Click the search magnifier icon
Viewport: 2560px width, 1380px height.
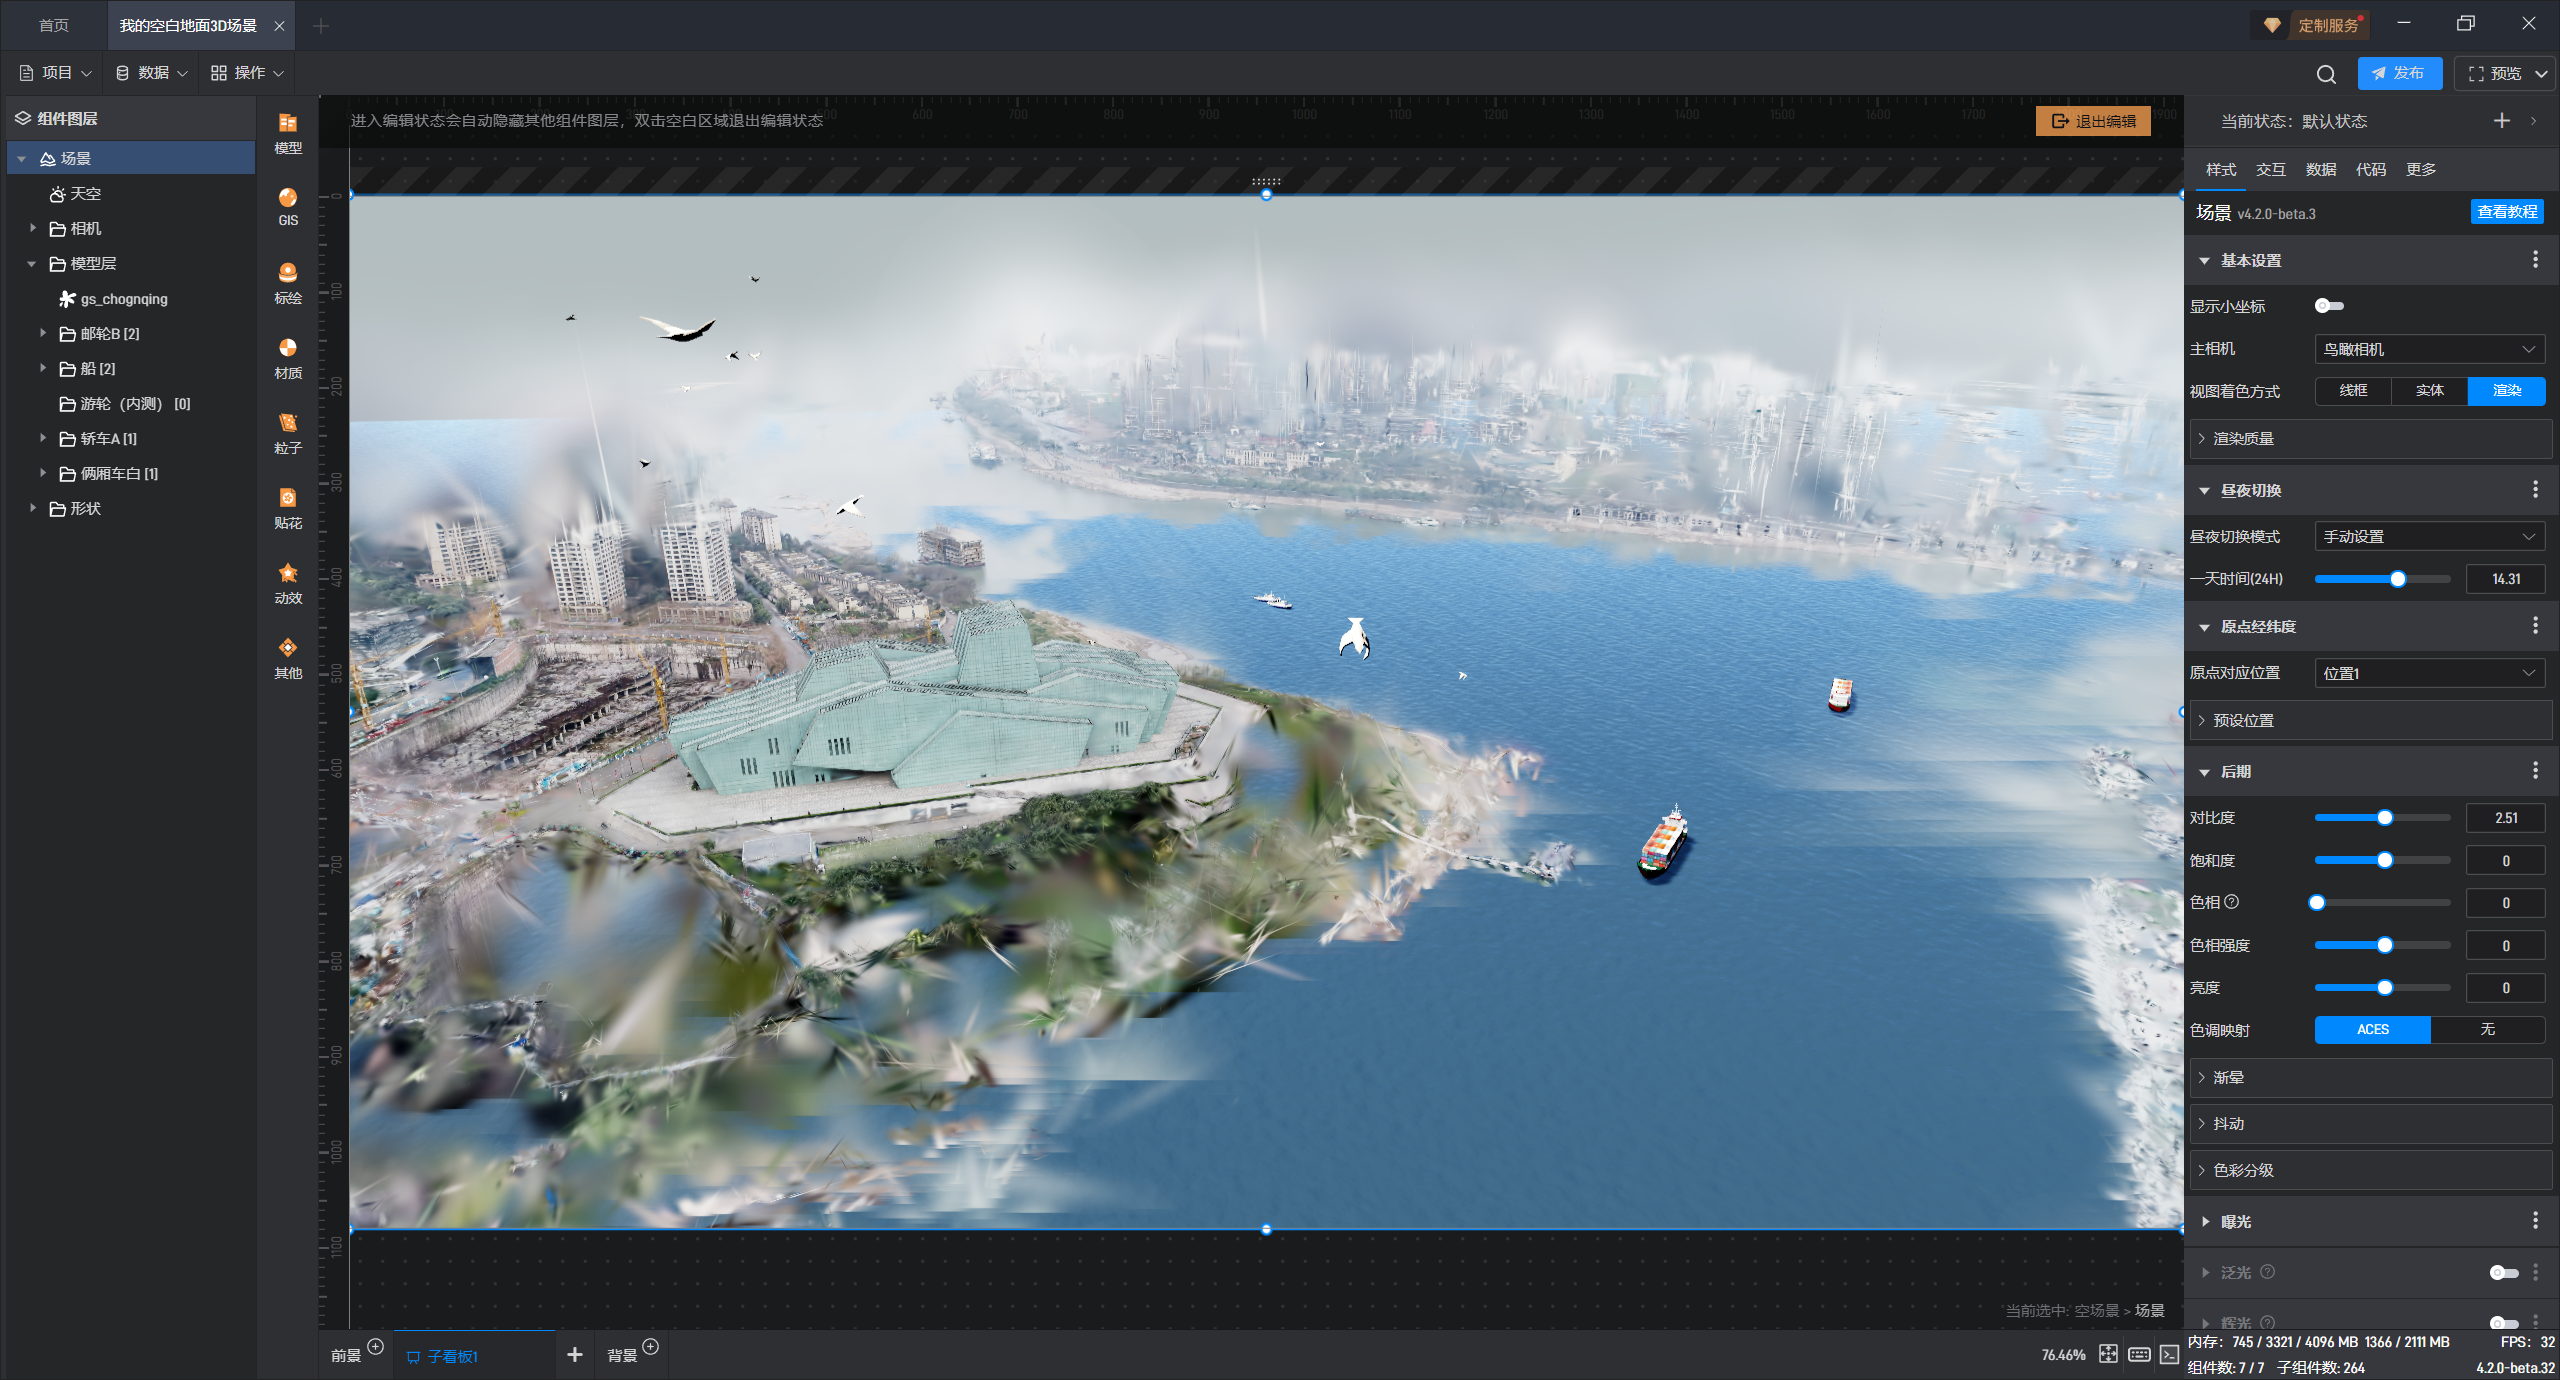(2326, 74)
